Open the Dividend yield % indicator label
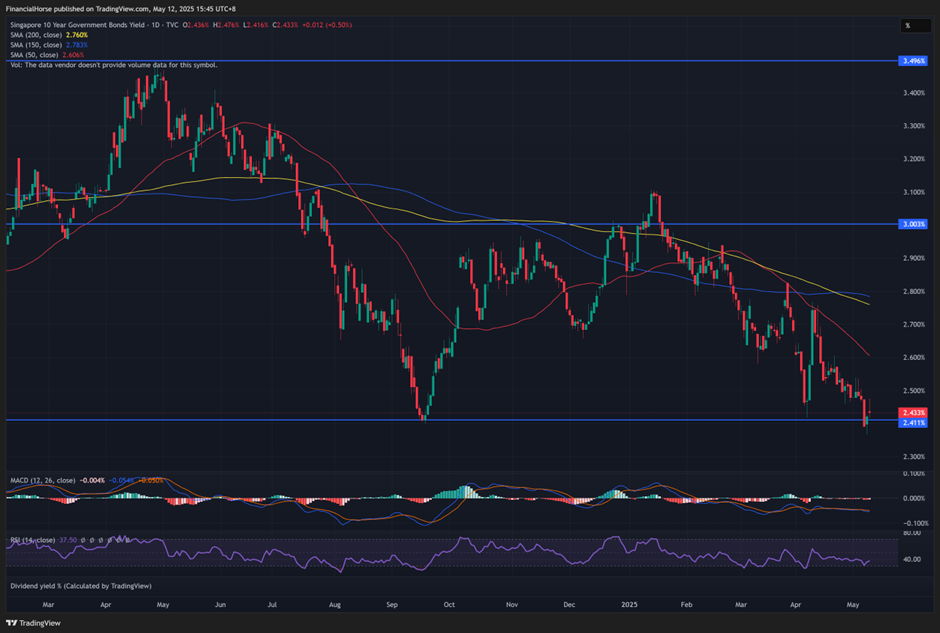This screenshot has width=940, height=633. (x=70, y=585)
